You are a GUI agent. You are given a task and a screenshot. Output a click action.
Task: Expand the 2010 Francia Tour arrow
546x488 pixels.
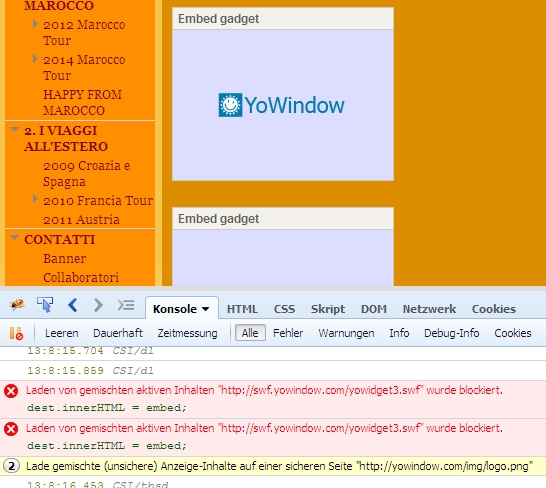click(35, 199)
